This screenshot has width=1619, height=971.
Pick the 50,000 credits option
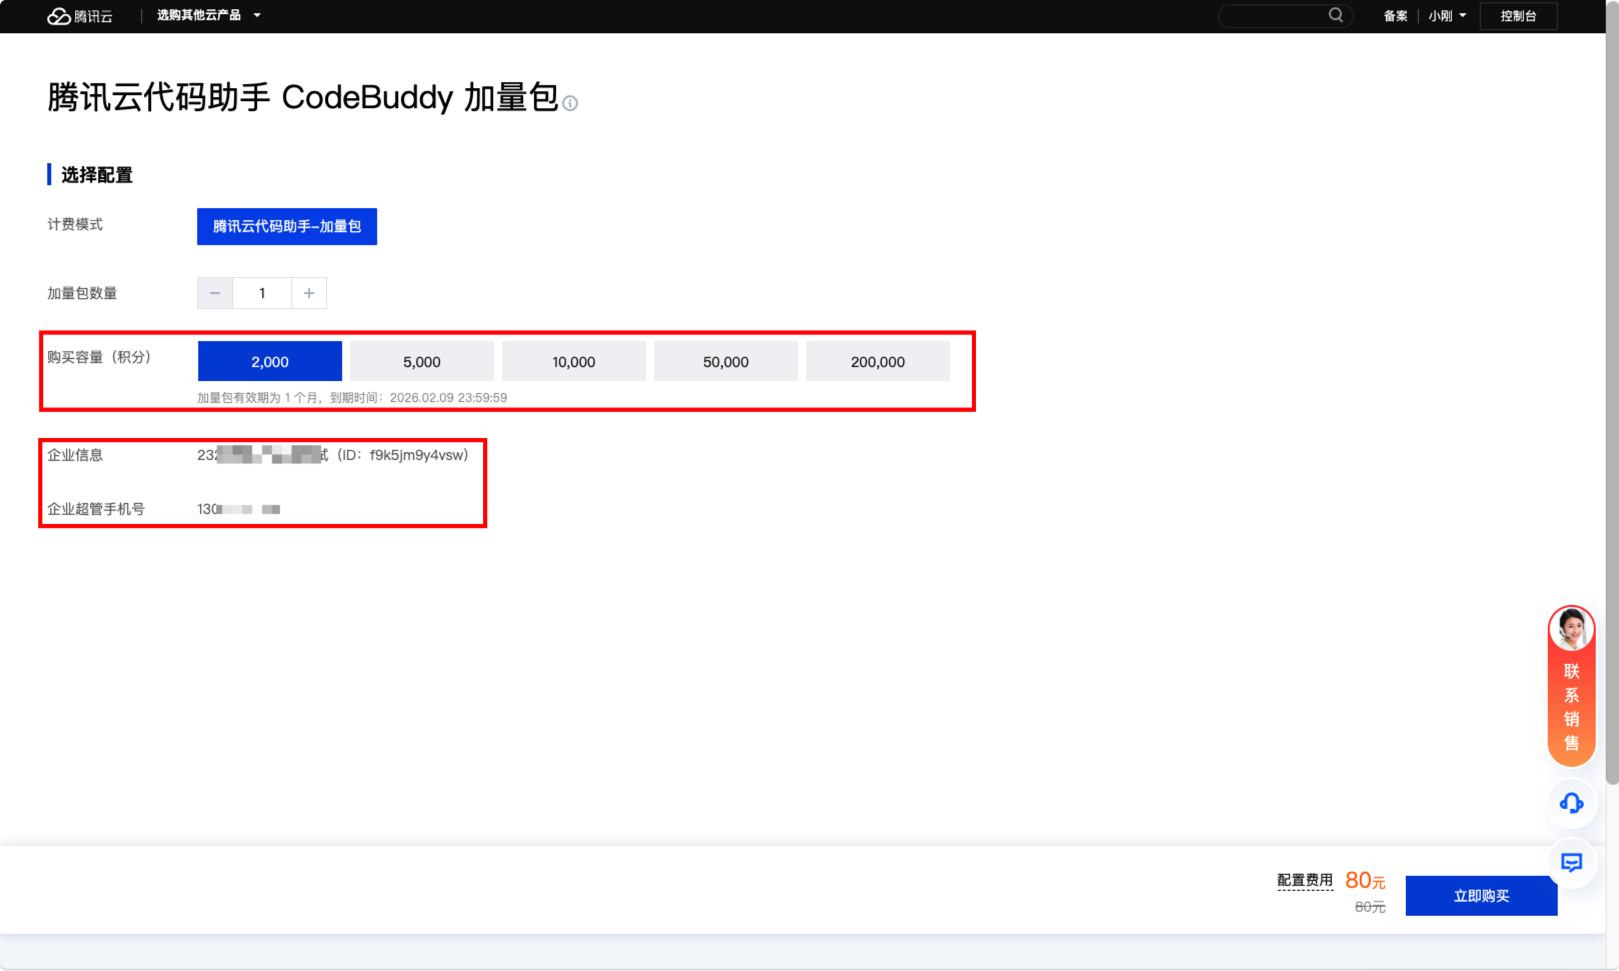click(x=726, y=361)
